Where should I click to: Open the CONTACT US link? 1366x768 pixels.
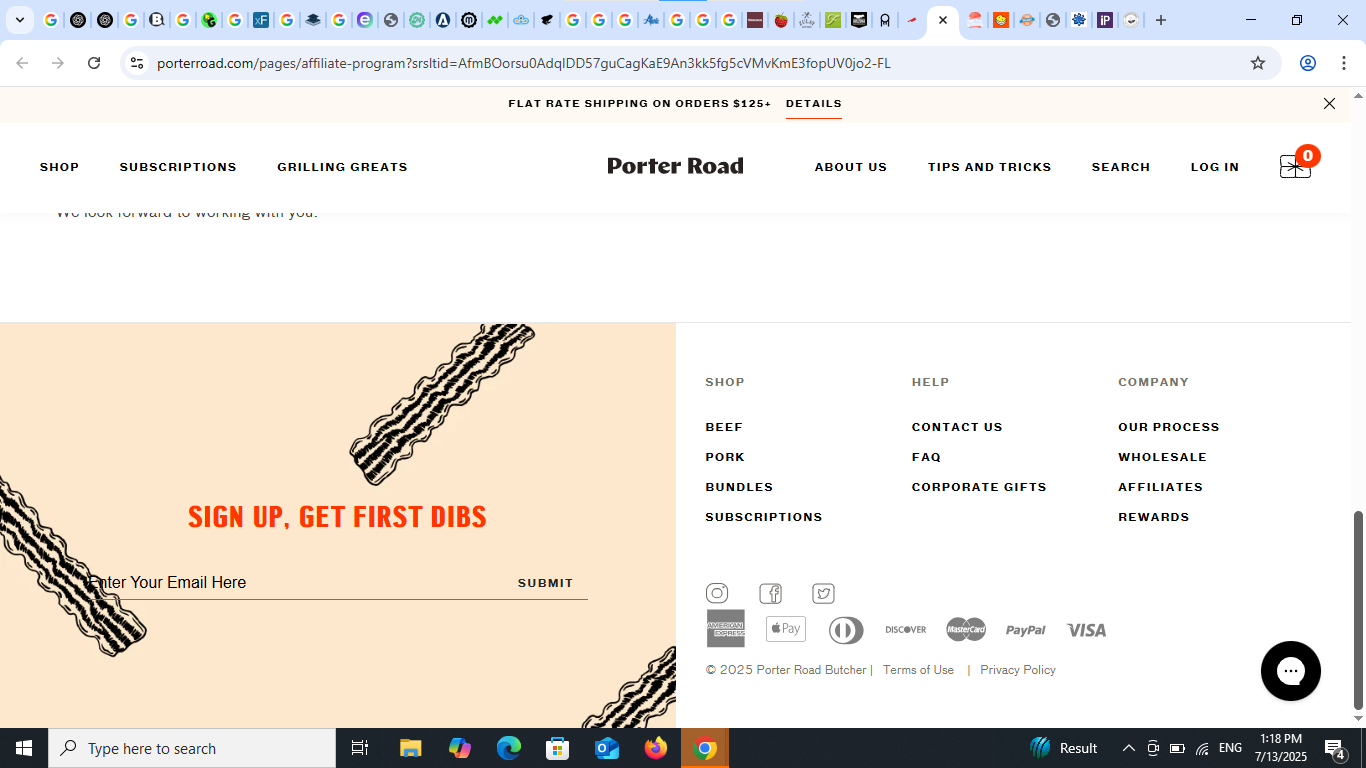[x=957, y=427]
